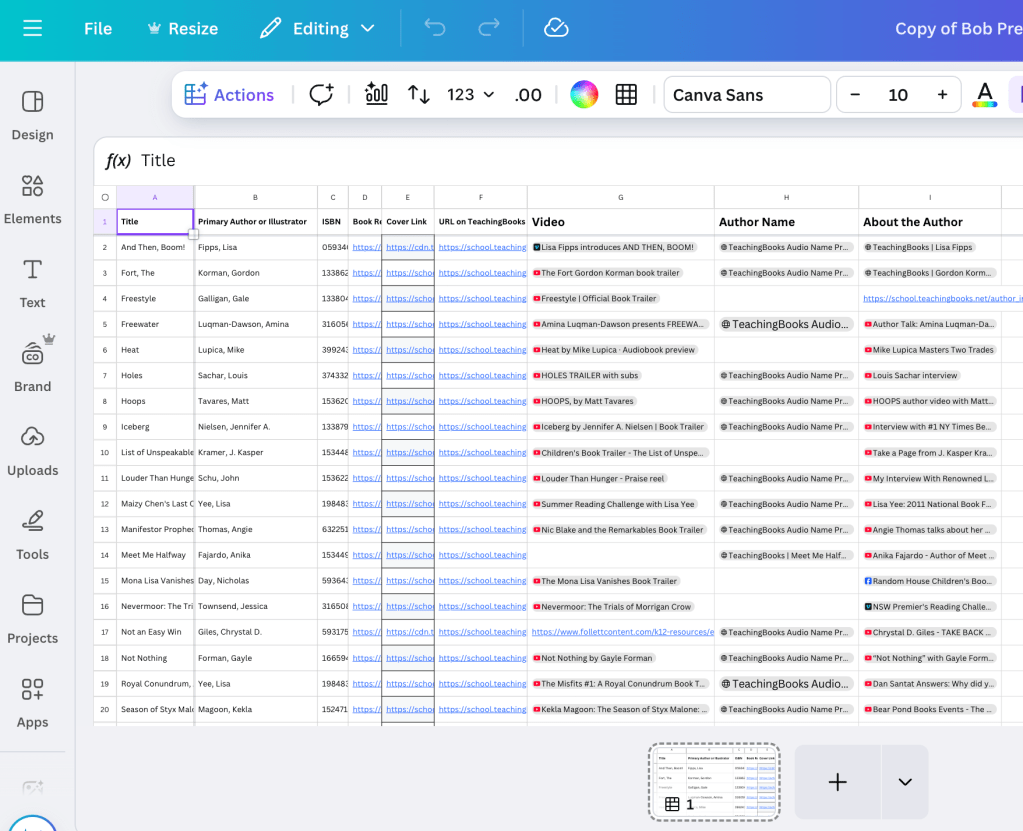Click the Resize button

182,28
